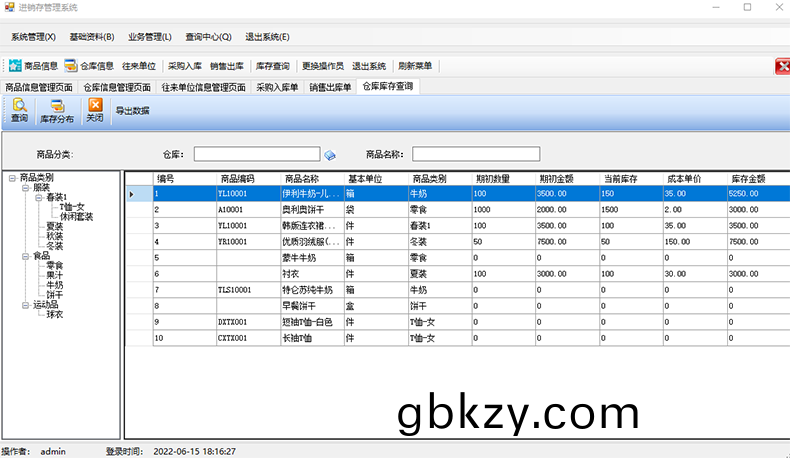Switch to 商品信息管理页面 tab
790x458 pixels.
[x=39, y=87]
